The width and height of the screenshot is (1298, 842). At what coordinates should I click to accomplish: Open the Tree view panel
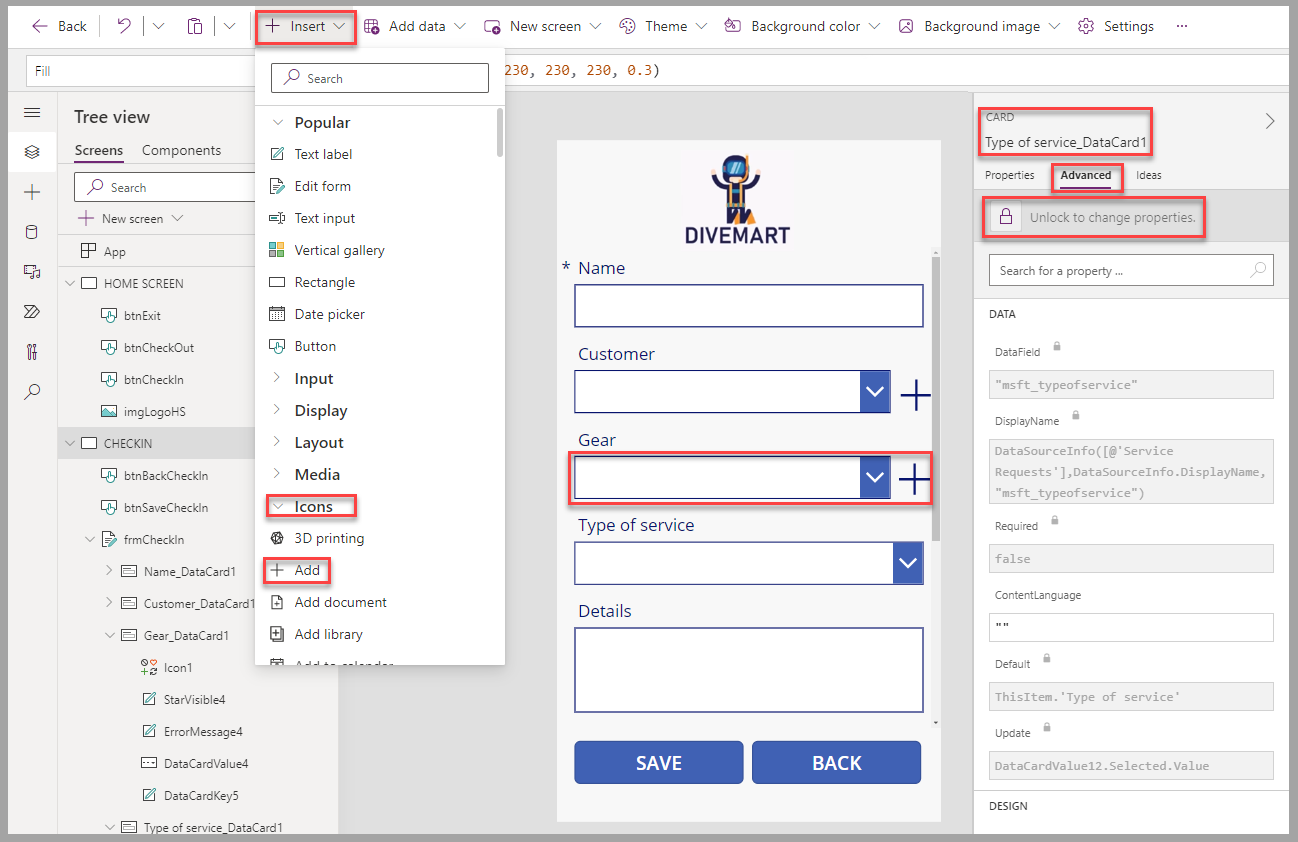[x=31, y=153]
